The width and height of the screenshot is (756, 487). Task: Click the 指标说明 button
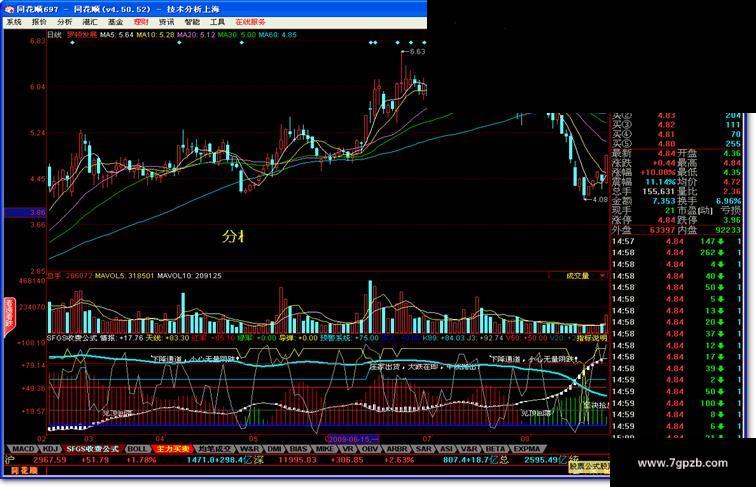click(592, 338)
